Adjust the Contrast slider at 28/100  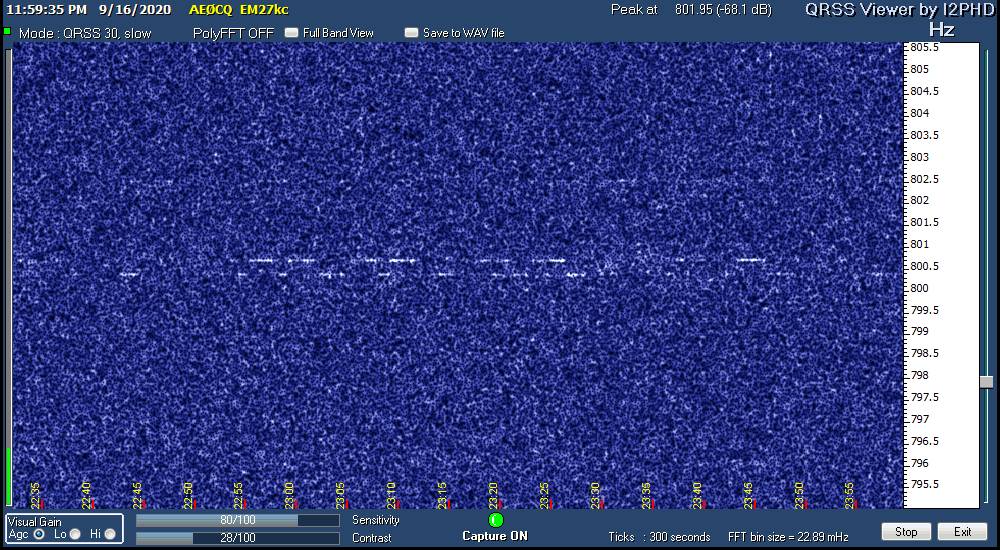pyautogui.click(x=237, y=539)
